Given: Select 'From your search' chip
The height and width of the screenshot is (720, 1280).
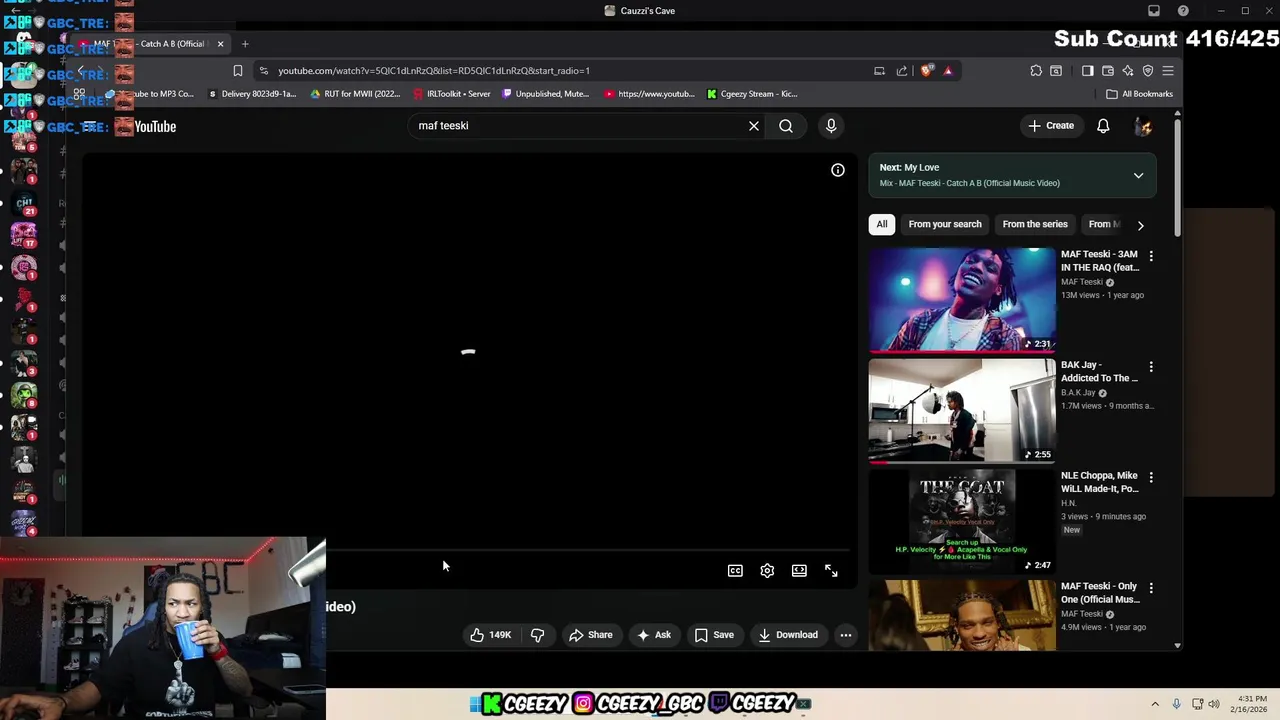Looking at the screenshot, I should point(945,224).
